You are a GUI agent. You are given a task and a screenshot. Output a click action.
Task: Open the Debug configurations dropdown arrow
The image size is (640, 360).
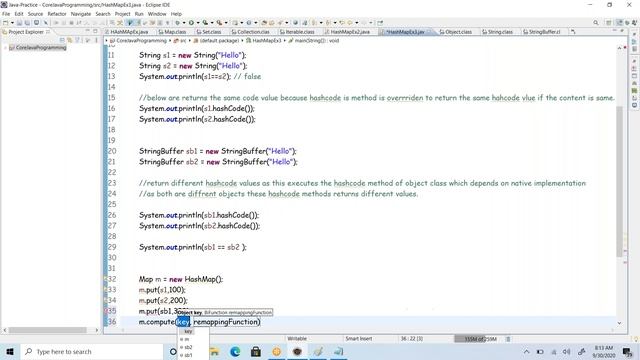(x=184, y=23)
